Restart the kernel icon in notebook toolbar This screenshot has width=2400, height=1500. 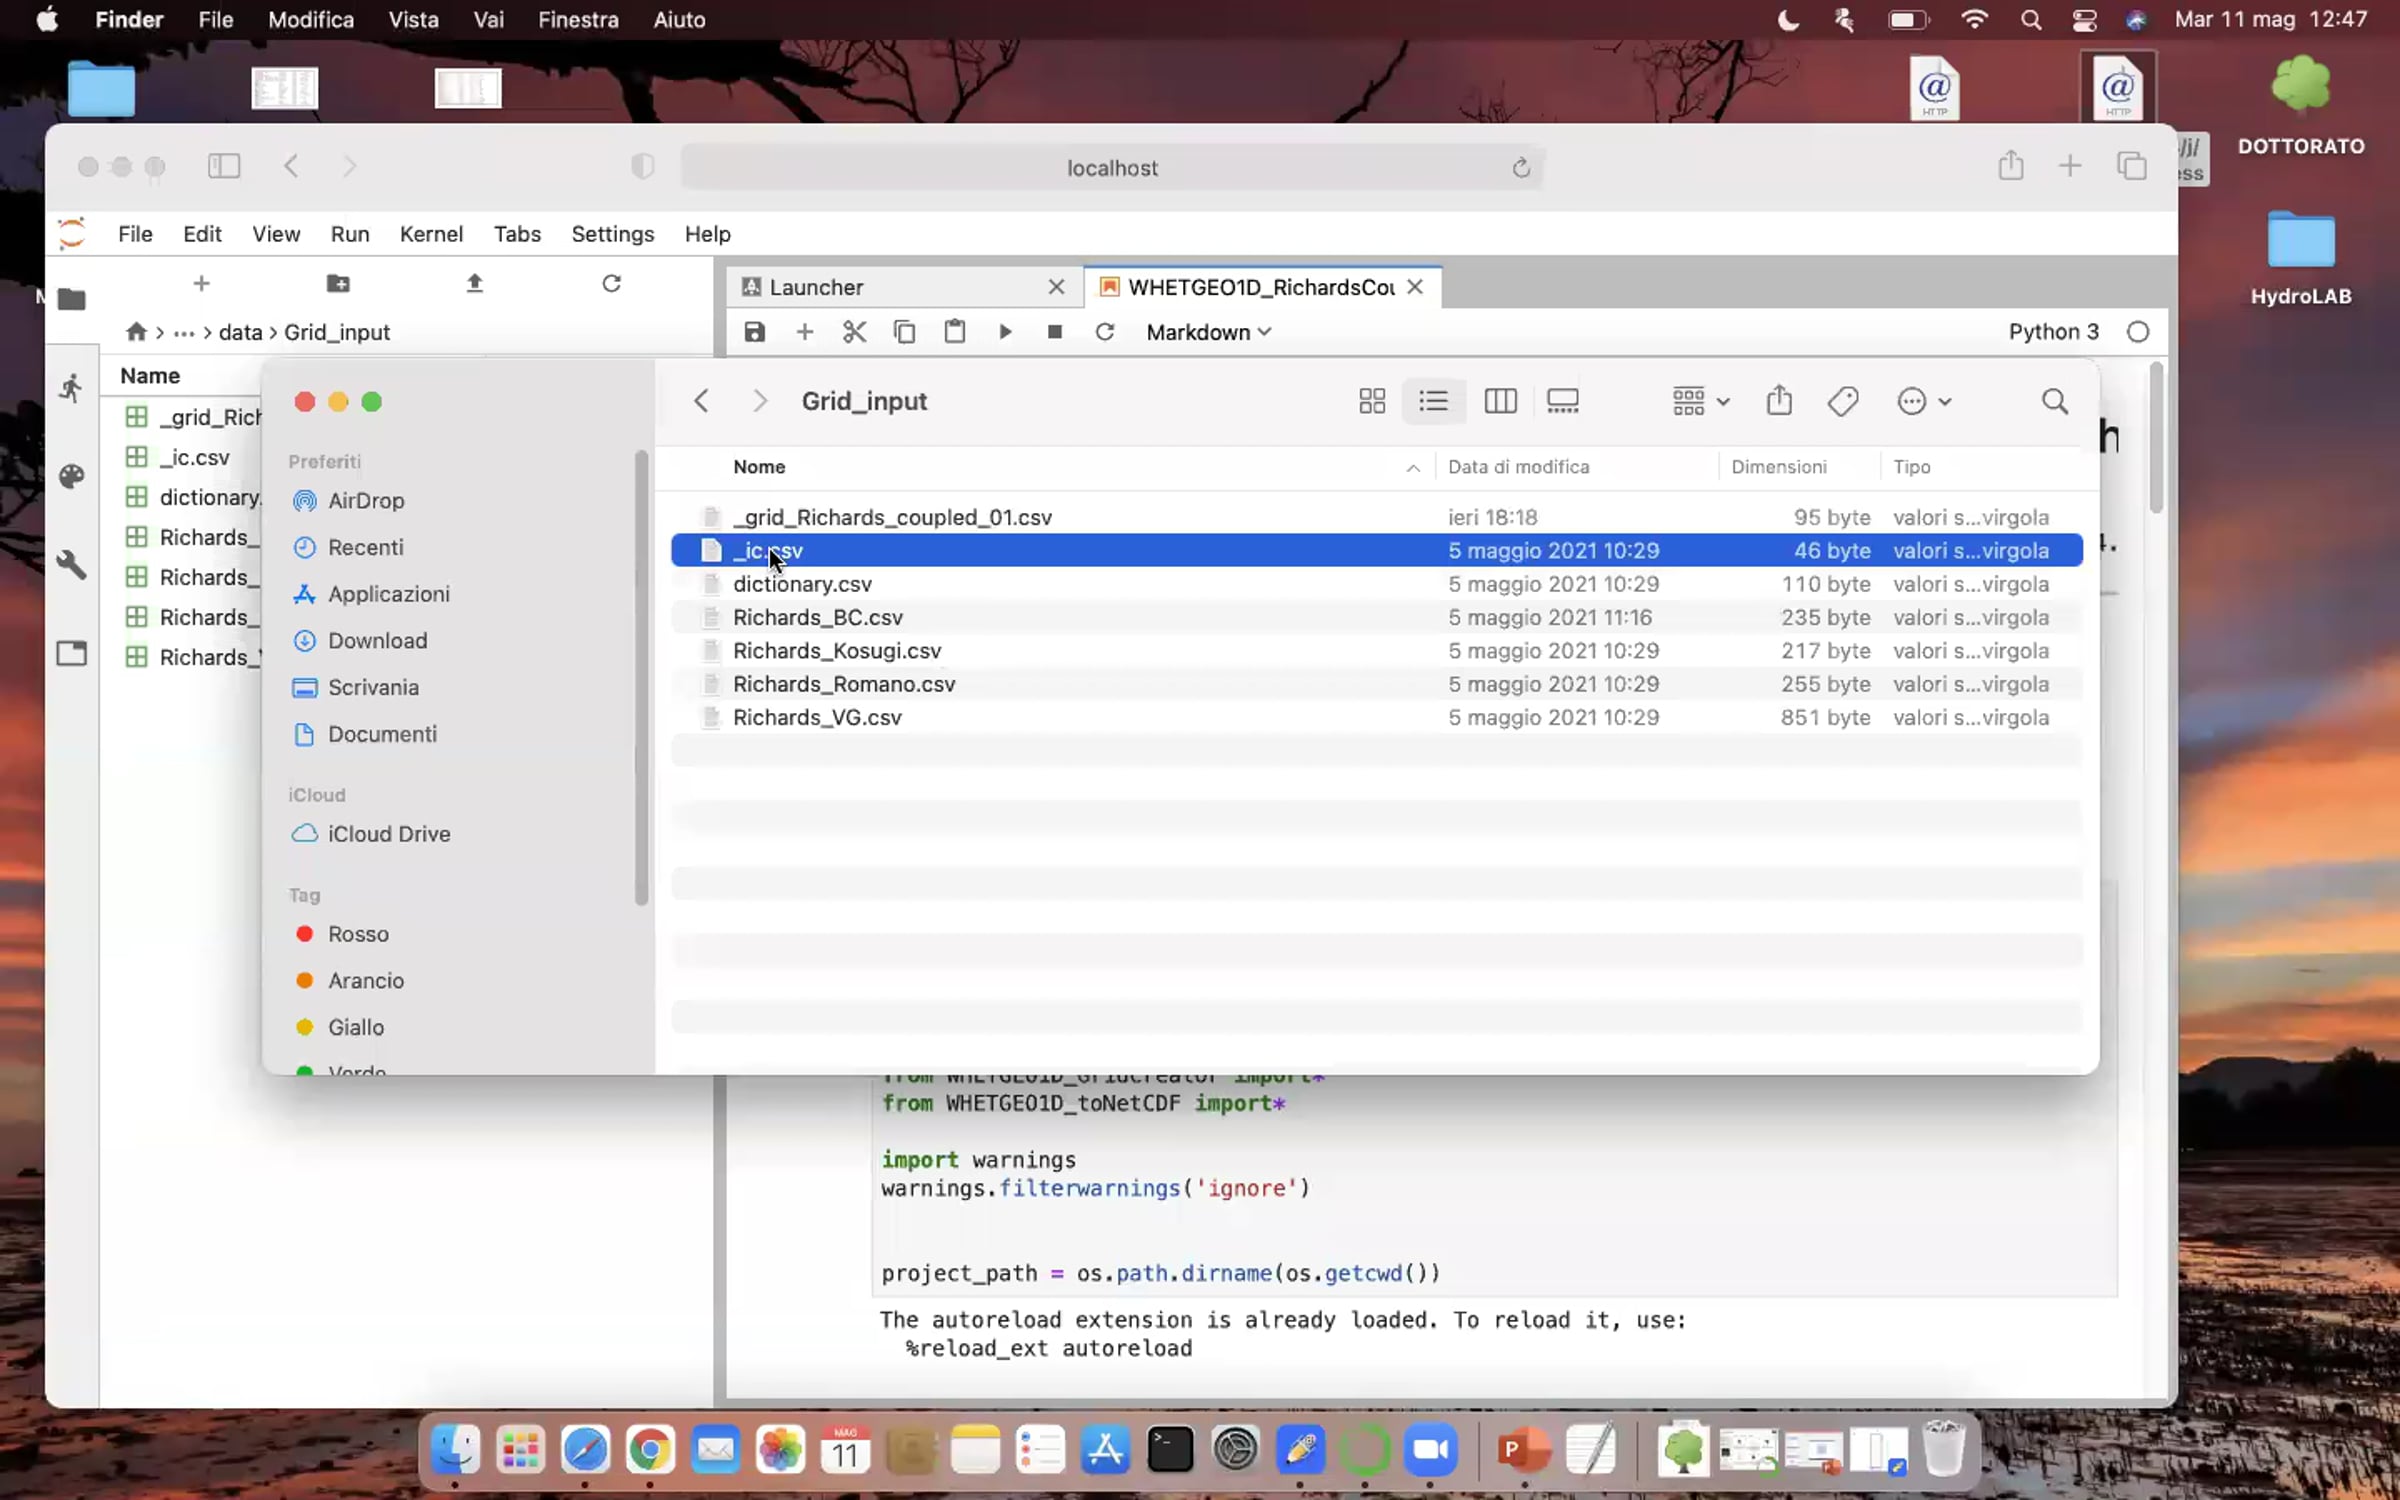pos(1104,332)
